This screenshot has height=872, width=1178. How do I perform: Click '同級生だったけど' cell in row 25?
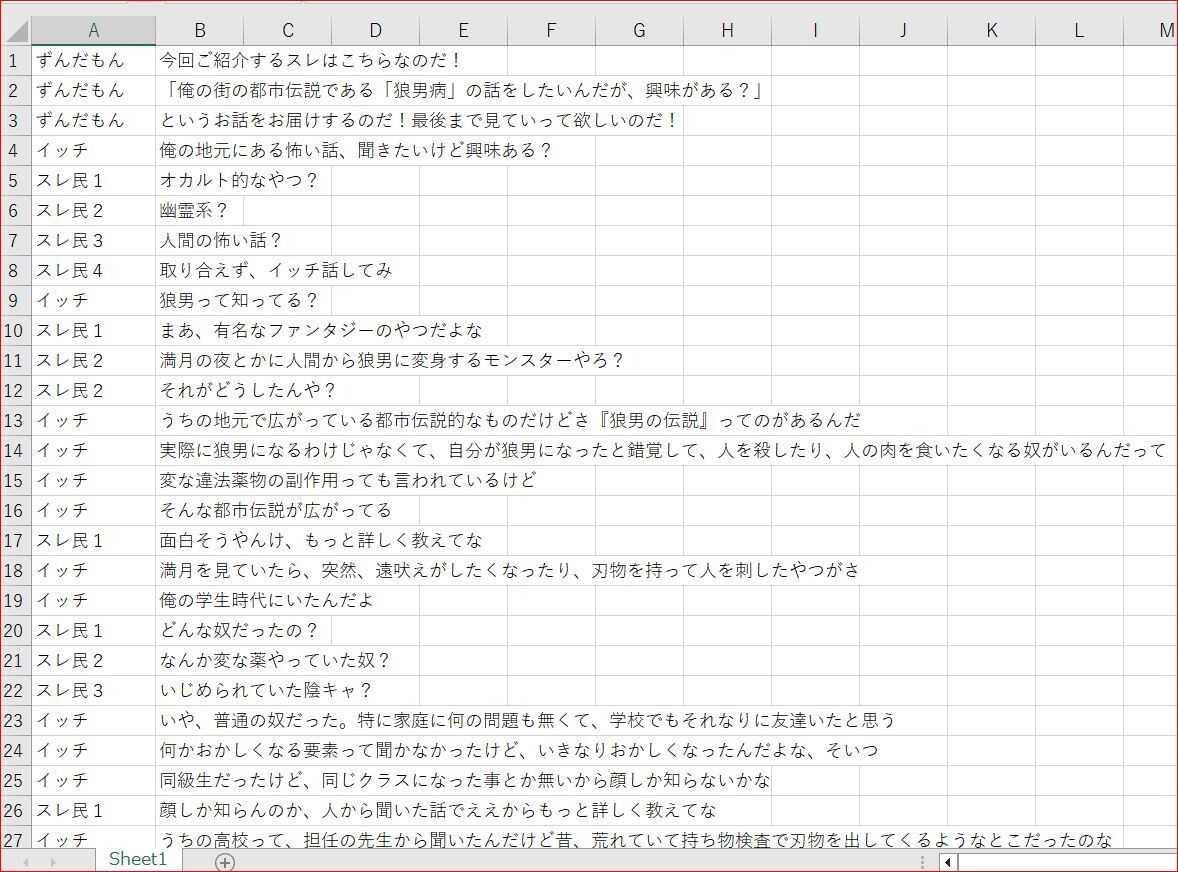464,781
